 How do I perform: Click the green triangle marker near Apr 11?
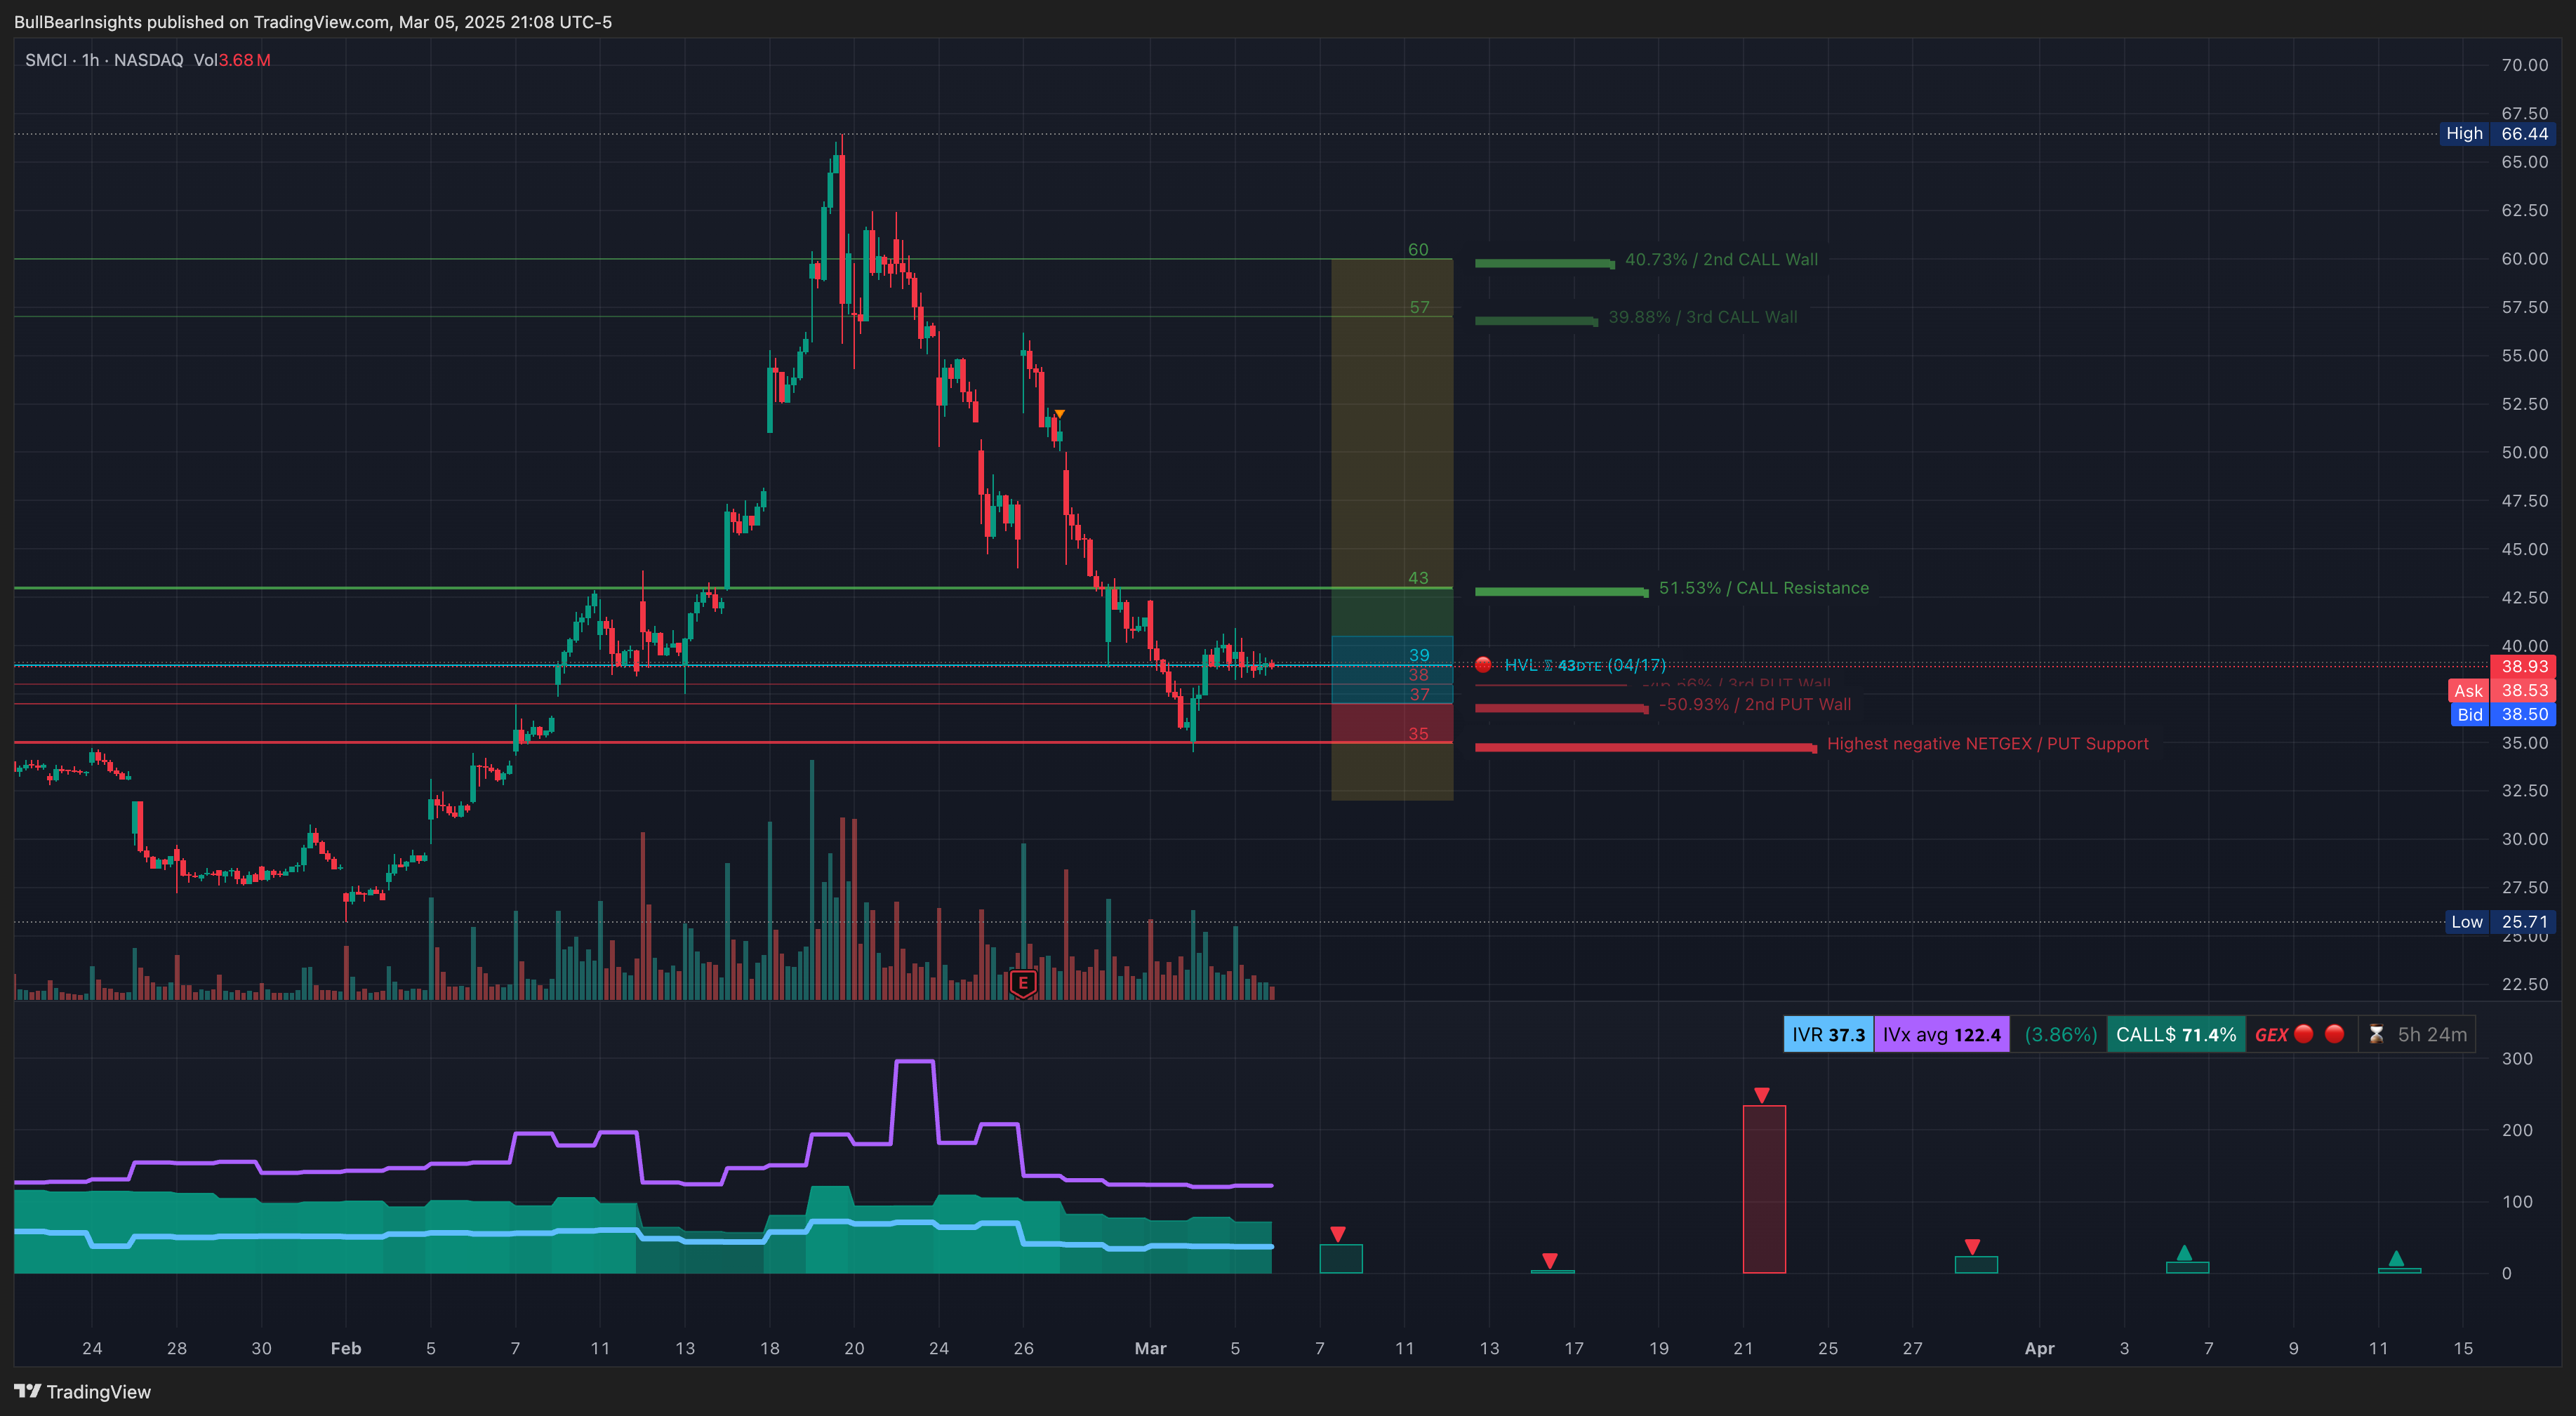tap(2396, 1258)
